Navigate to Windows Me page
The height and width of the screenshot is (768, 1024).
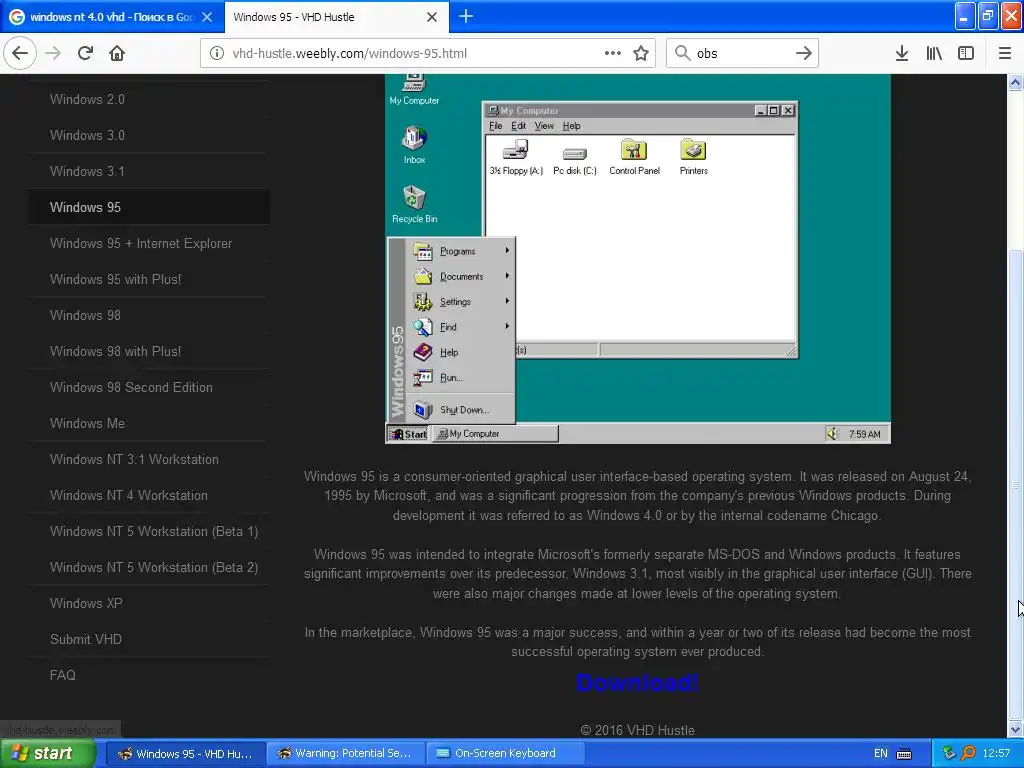pyautogui.click(x=87, y=423)
